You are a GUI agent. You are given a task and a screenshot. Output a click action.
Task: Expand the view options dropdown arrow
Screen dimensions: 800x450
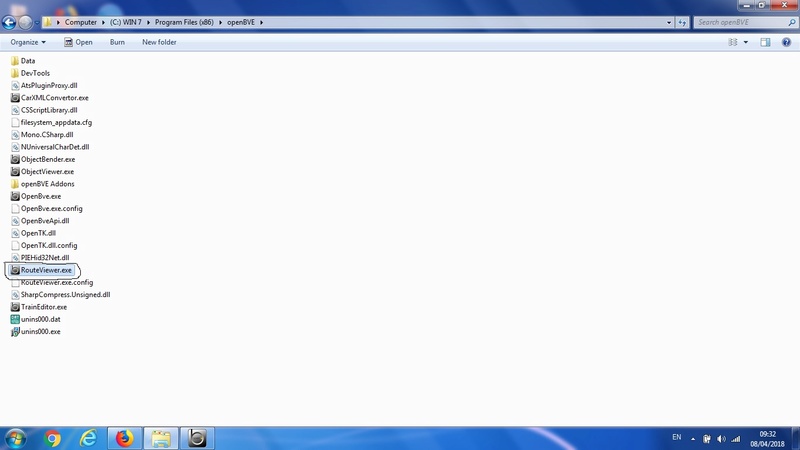[x=746, y=42]
